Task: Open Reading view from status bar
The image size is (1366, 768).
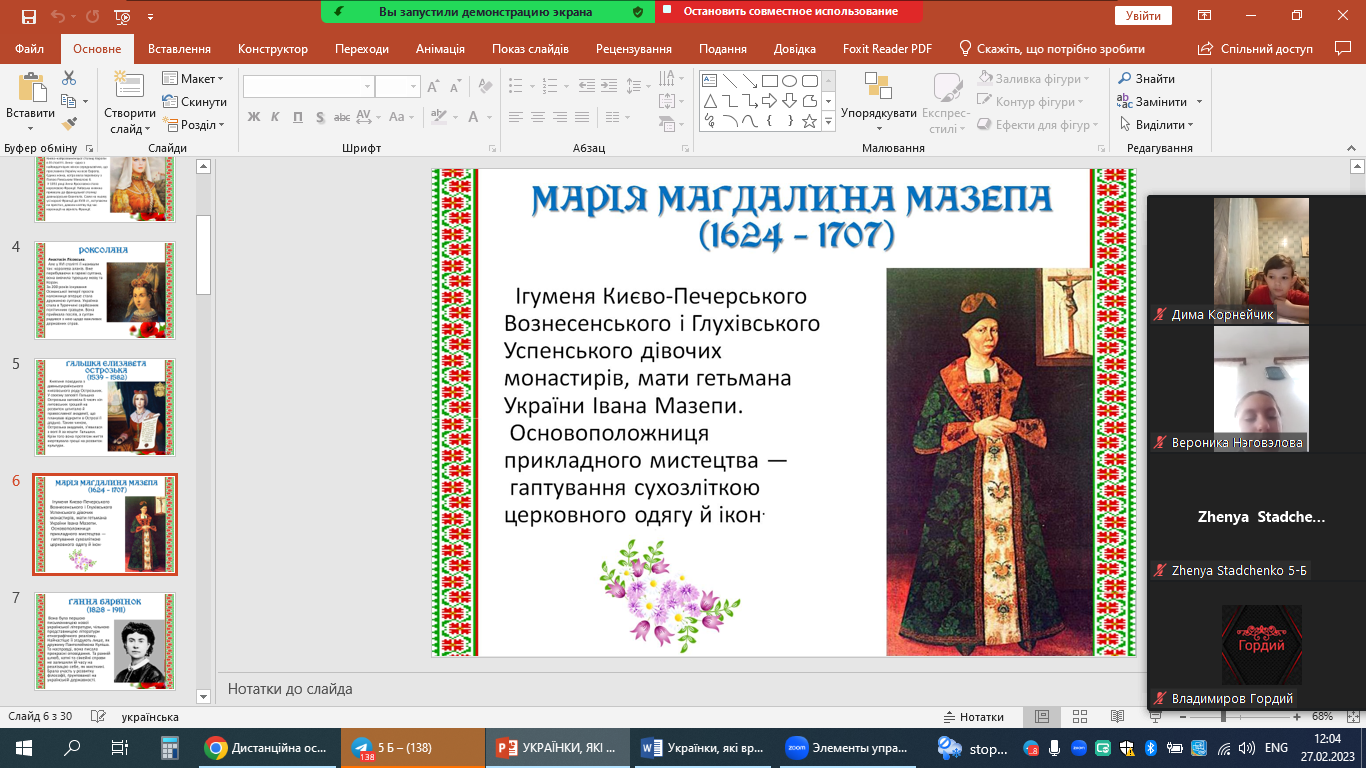Action: (x=1116, y=717)
